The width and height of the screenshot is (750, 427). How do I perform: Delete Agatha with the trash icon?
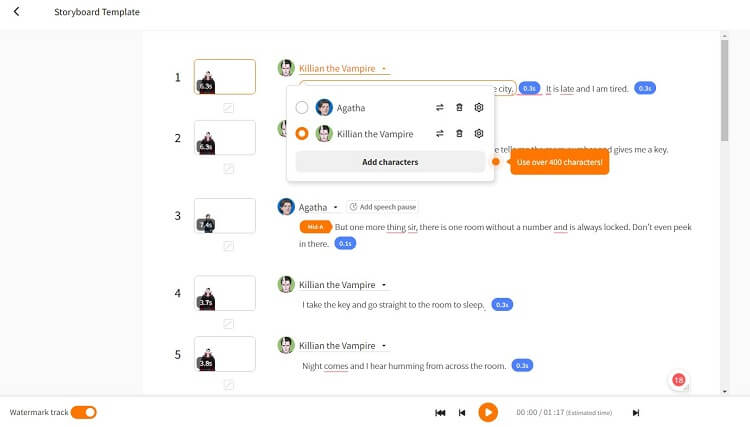coord(459,108)
